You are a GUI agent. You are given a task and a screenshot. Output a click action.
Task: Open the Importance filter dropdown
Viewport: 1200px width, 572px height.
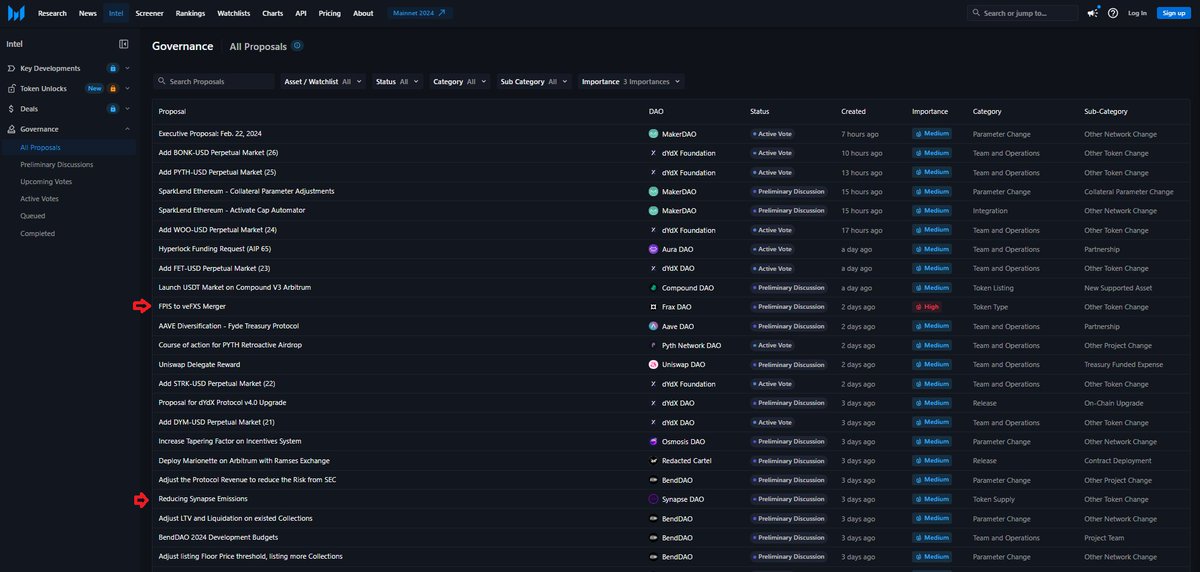(x=630, y=81)
